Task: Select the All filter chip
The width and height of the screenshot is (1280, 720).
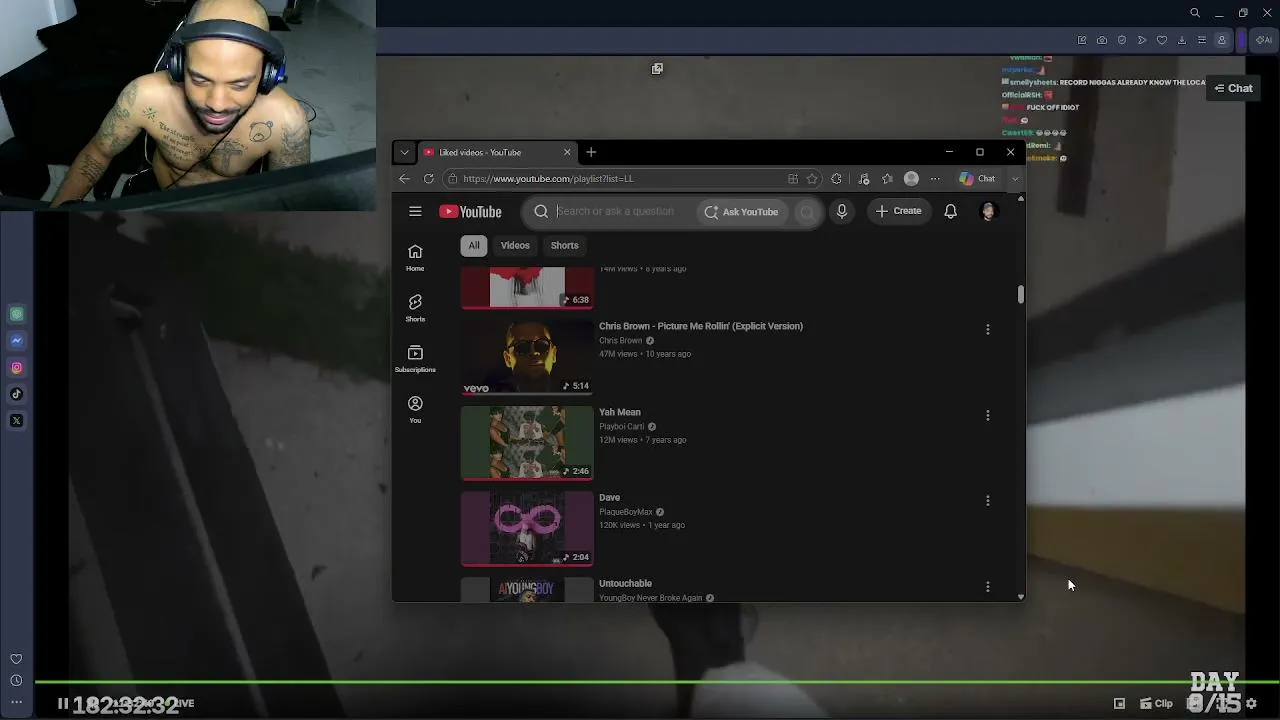Action: pyautogui.click(x=474, y=245)
